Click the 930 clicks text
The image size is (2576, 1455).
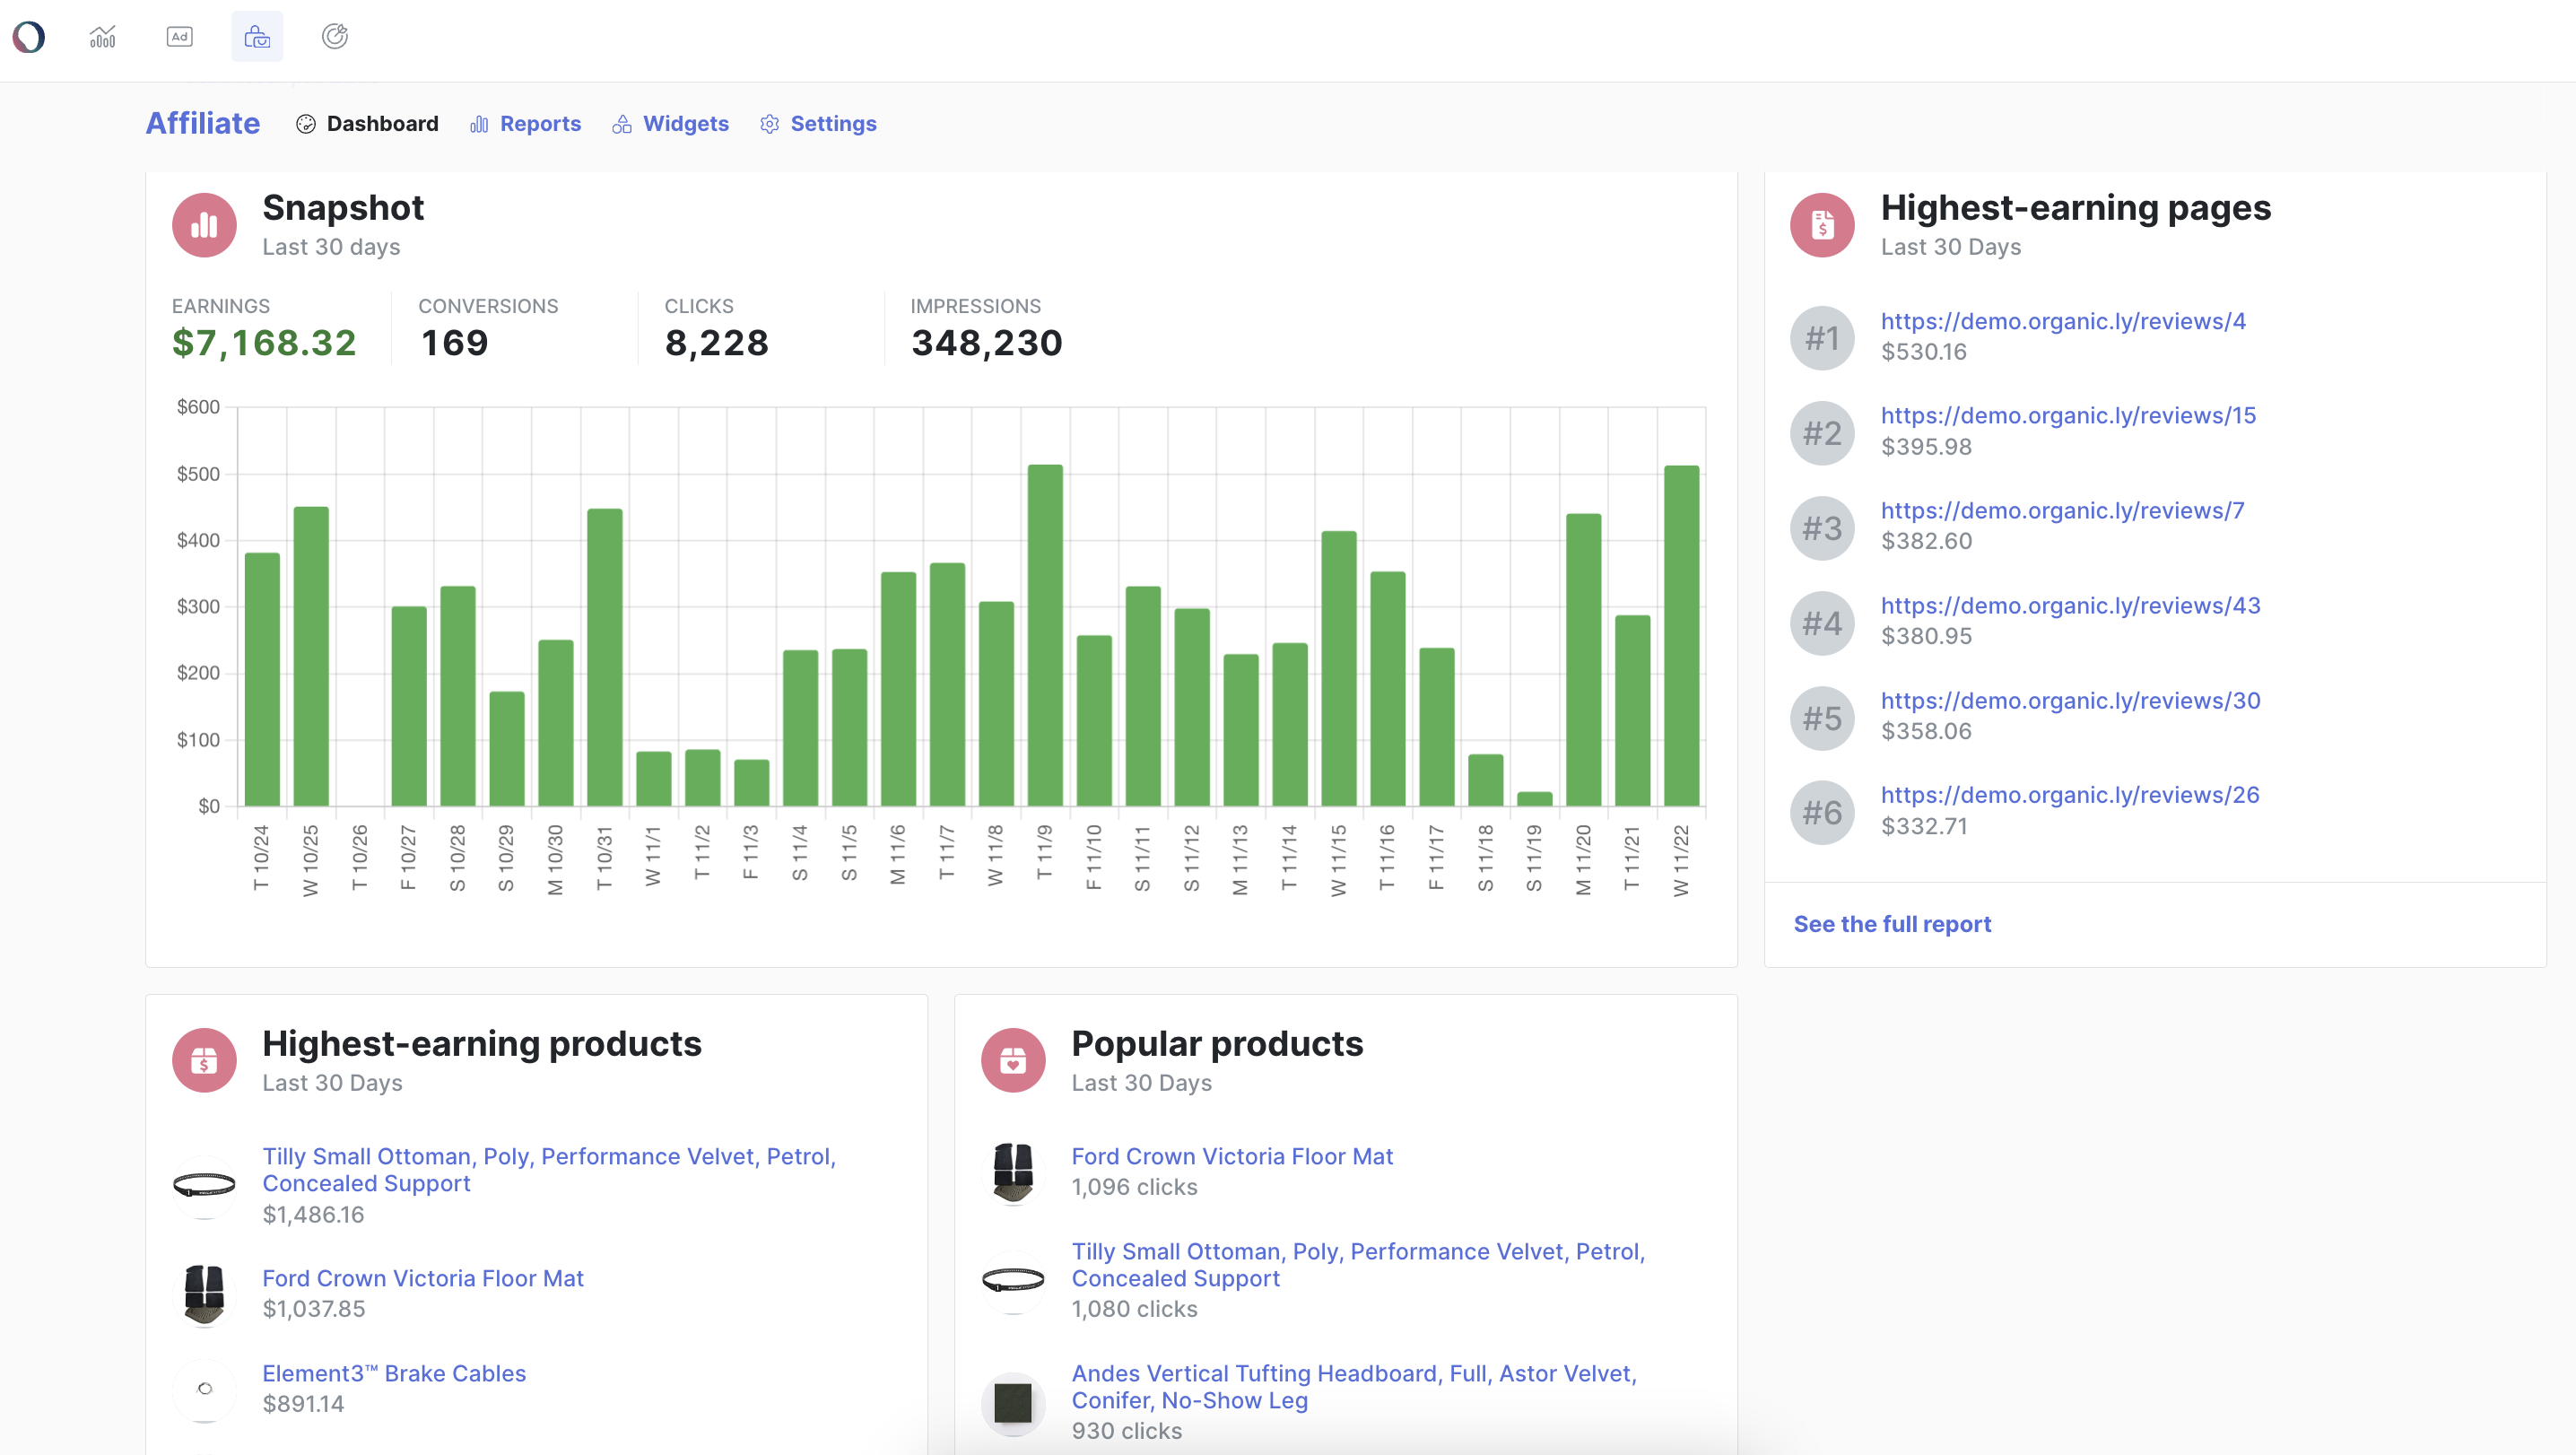pyautogui.click(x=1126, y=1431)
